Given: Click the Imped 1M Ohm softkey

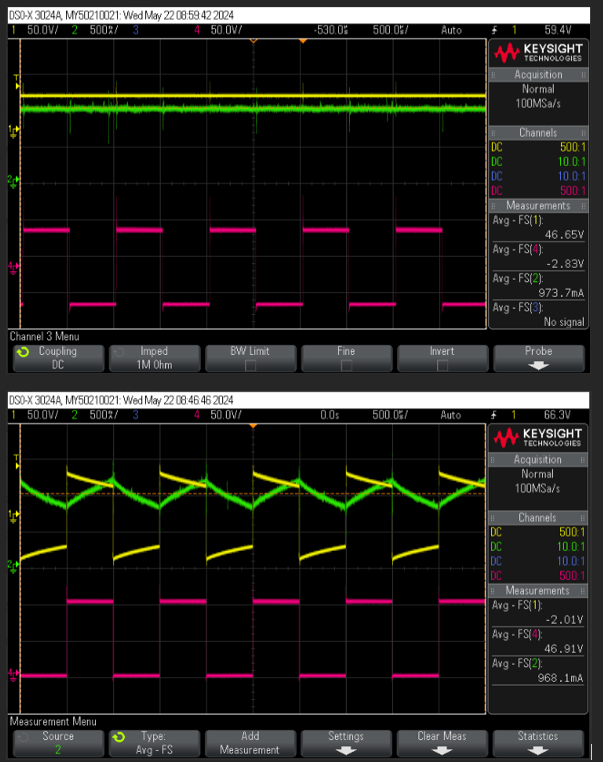Looking at the screenshot, I should click(x=155, y=358).
